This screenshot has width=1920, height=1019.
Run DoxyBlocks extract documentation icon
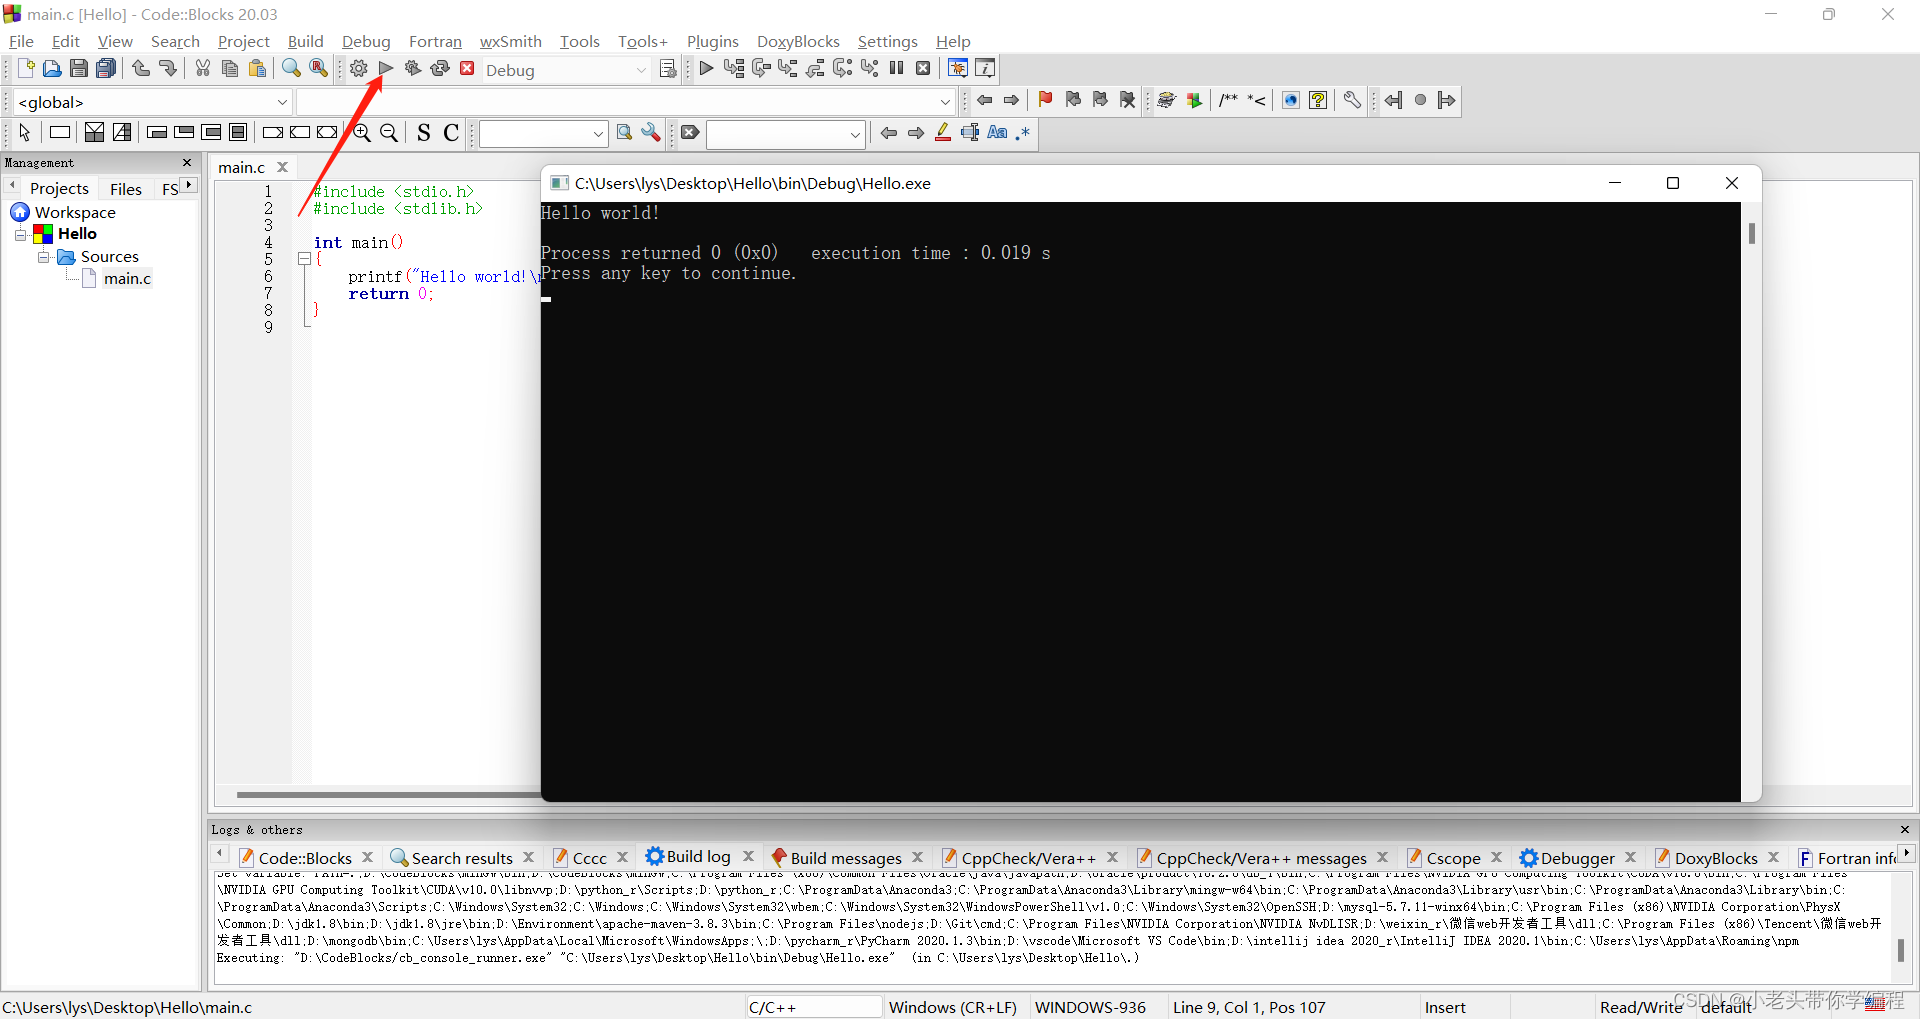pyautogui.click(x=1193, y=99)
